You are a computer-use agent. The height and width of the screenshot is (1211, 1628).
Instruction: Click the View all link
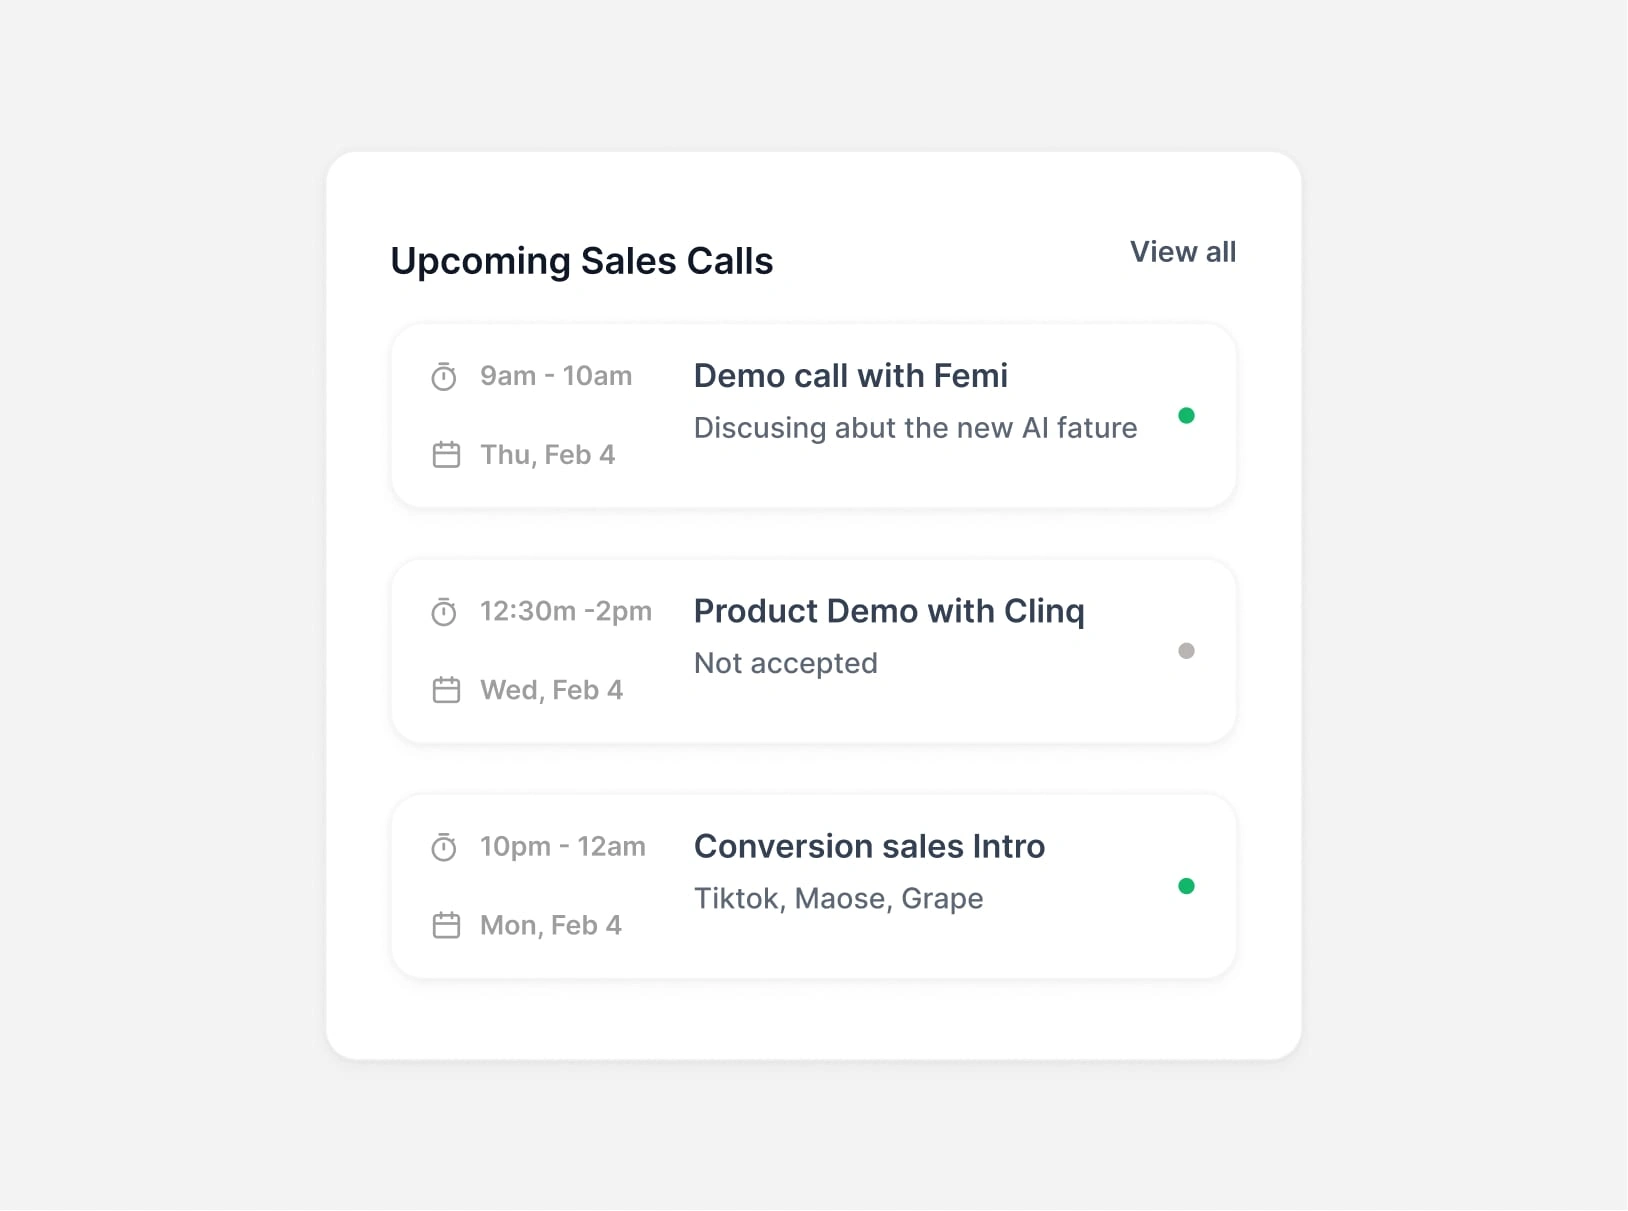1183,252
